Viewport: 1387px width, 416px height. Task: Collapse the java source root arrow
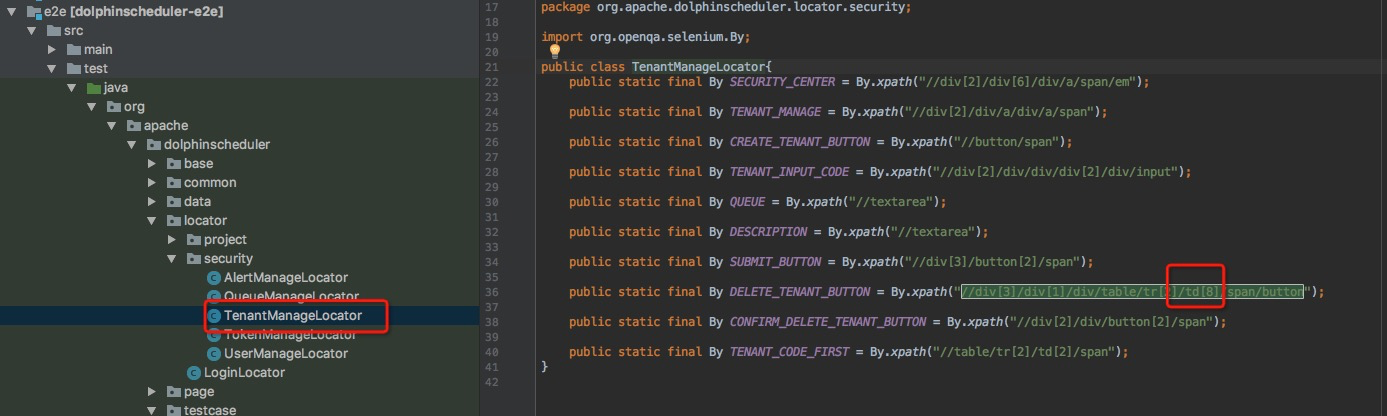click(73, 87)
